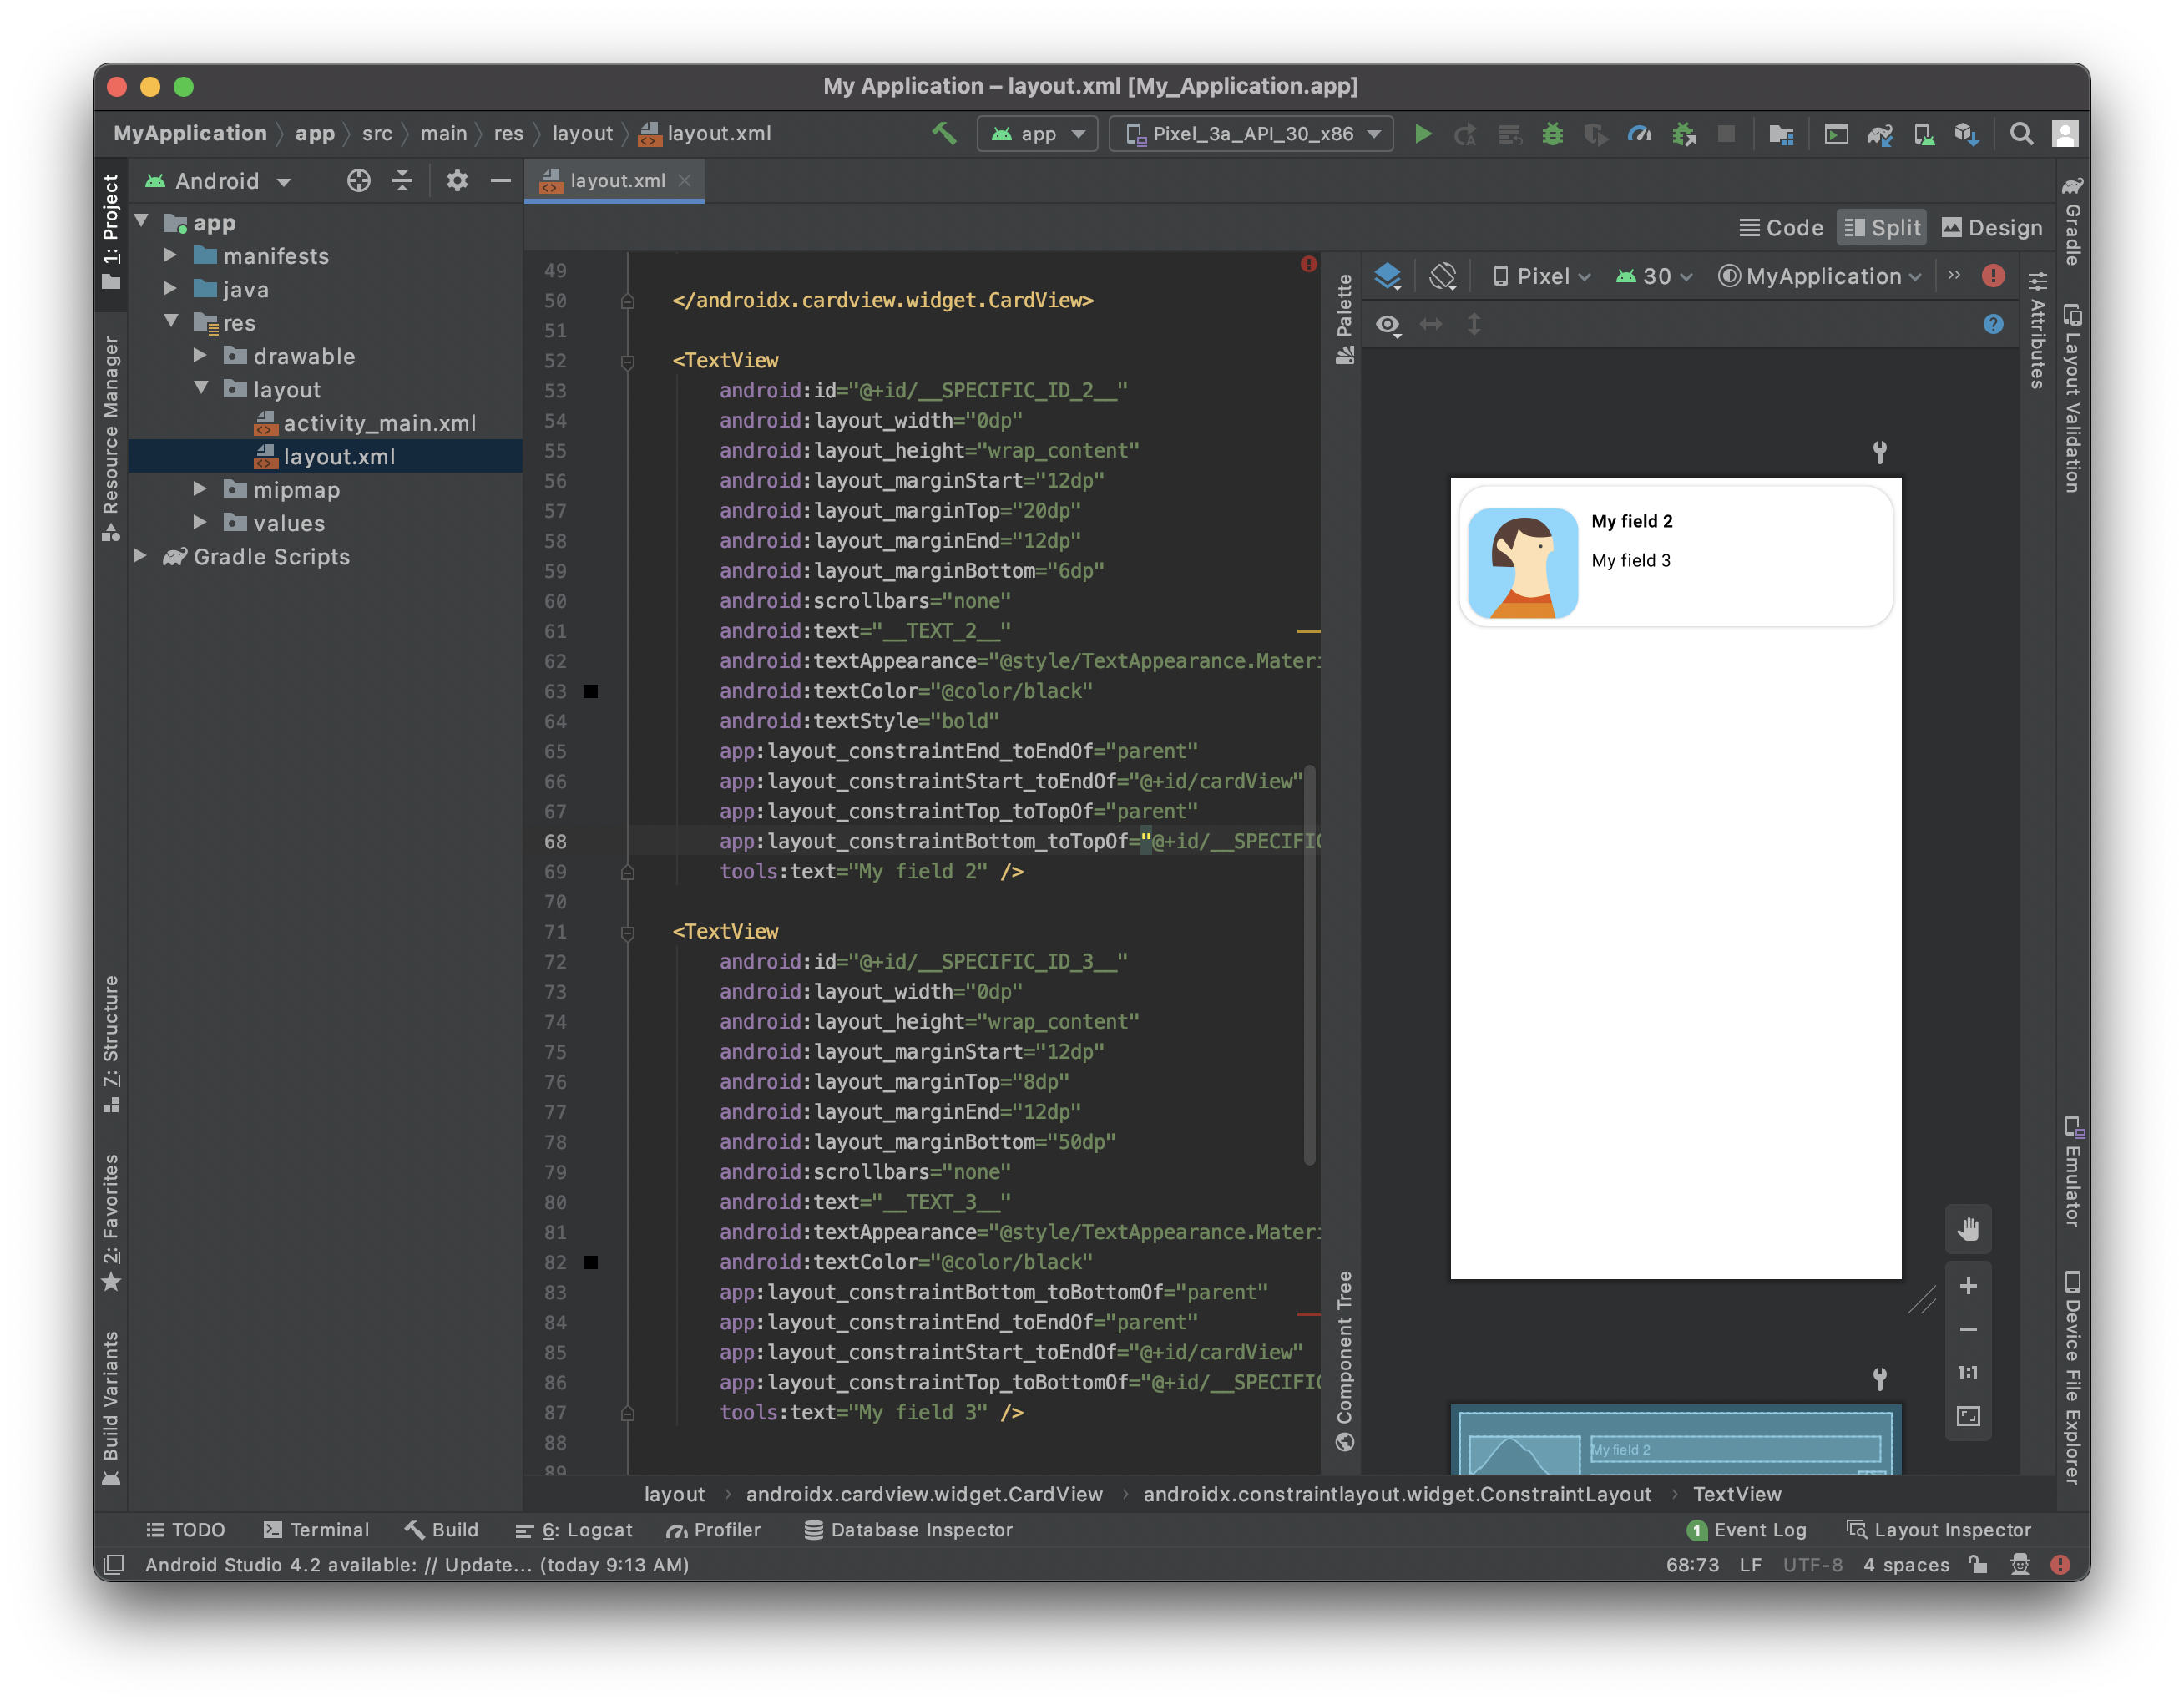Click black color swatch on line 63 gutter
This screenshot has height=1705, width=2184.
[x=591, y=691]
